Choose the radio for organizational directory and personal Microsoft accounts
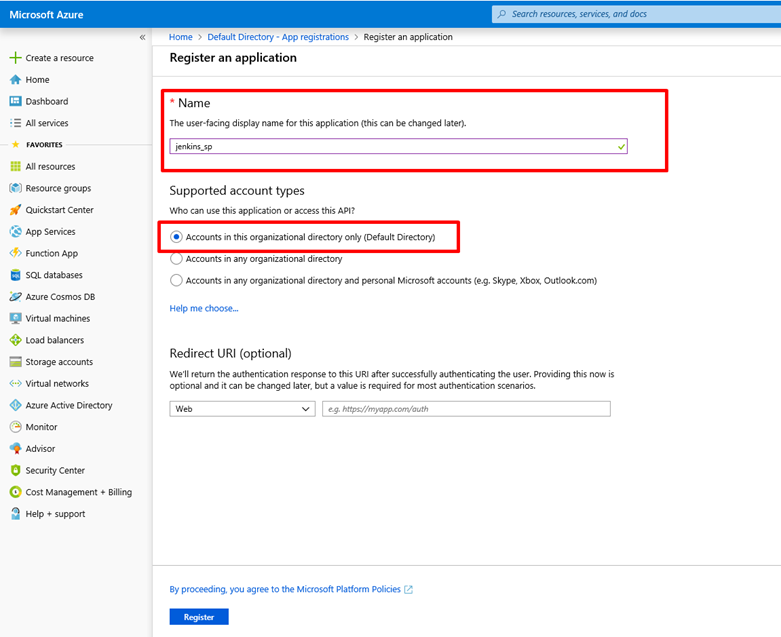Viewport: 781px width, 637px height. 176,280
